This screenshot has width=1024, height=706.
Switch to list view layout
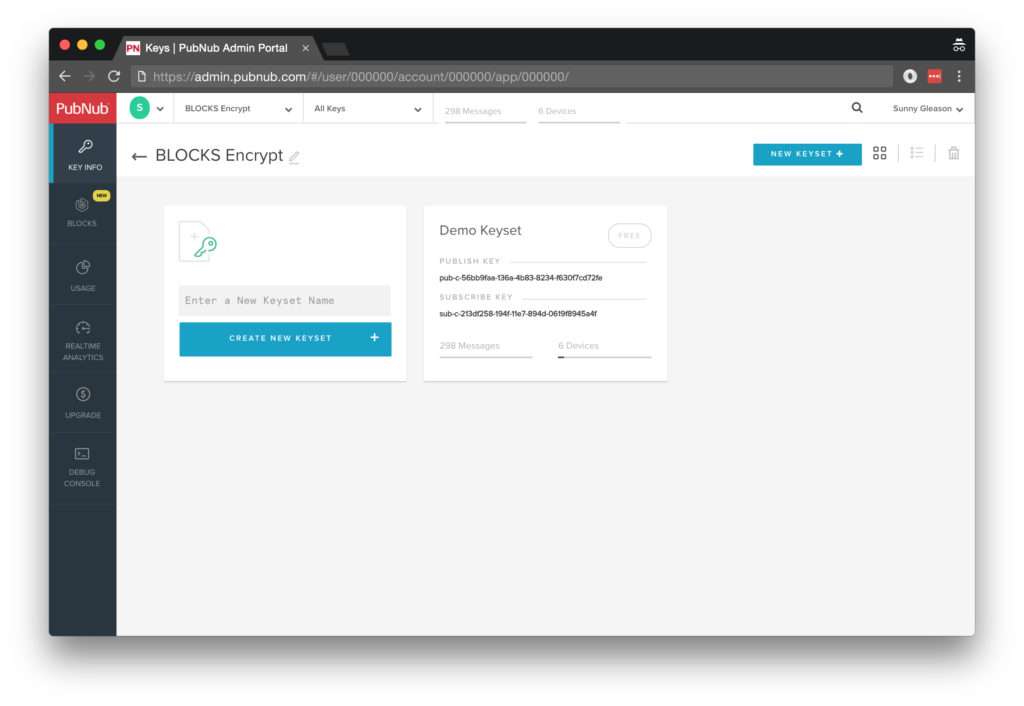point(916,153)
